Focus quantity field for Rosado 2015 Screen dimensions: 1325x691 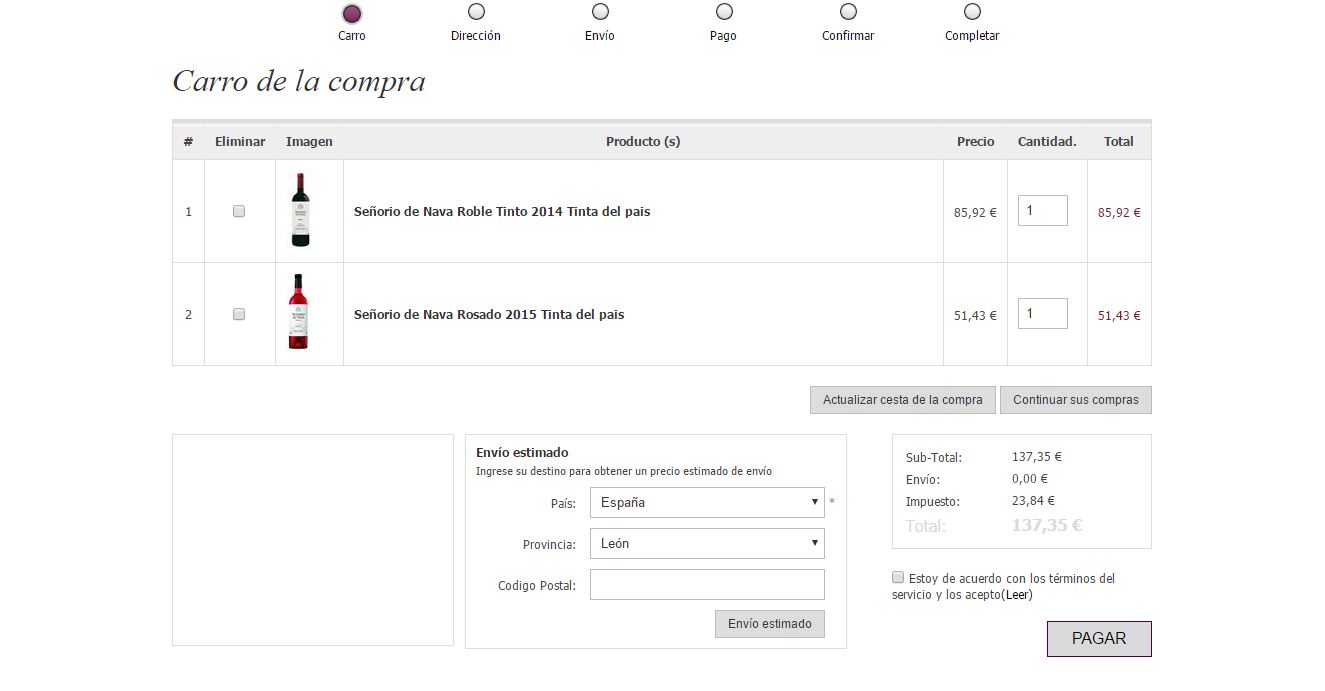1043,314
